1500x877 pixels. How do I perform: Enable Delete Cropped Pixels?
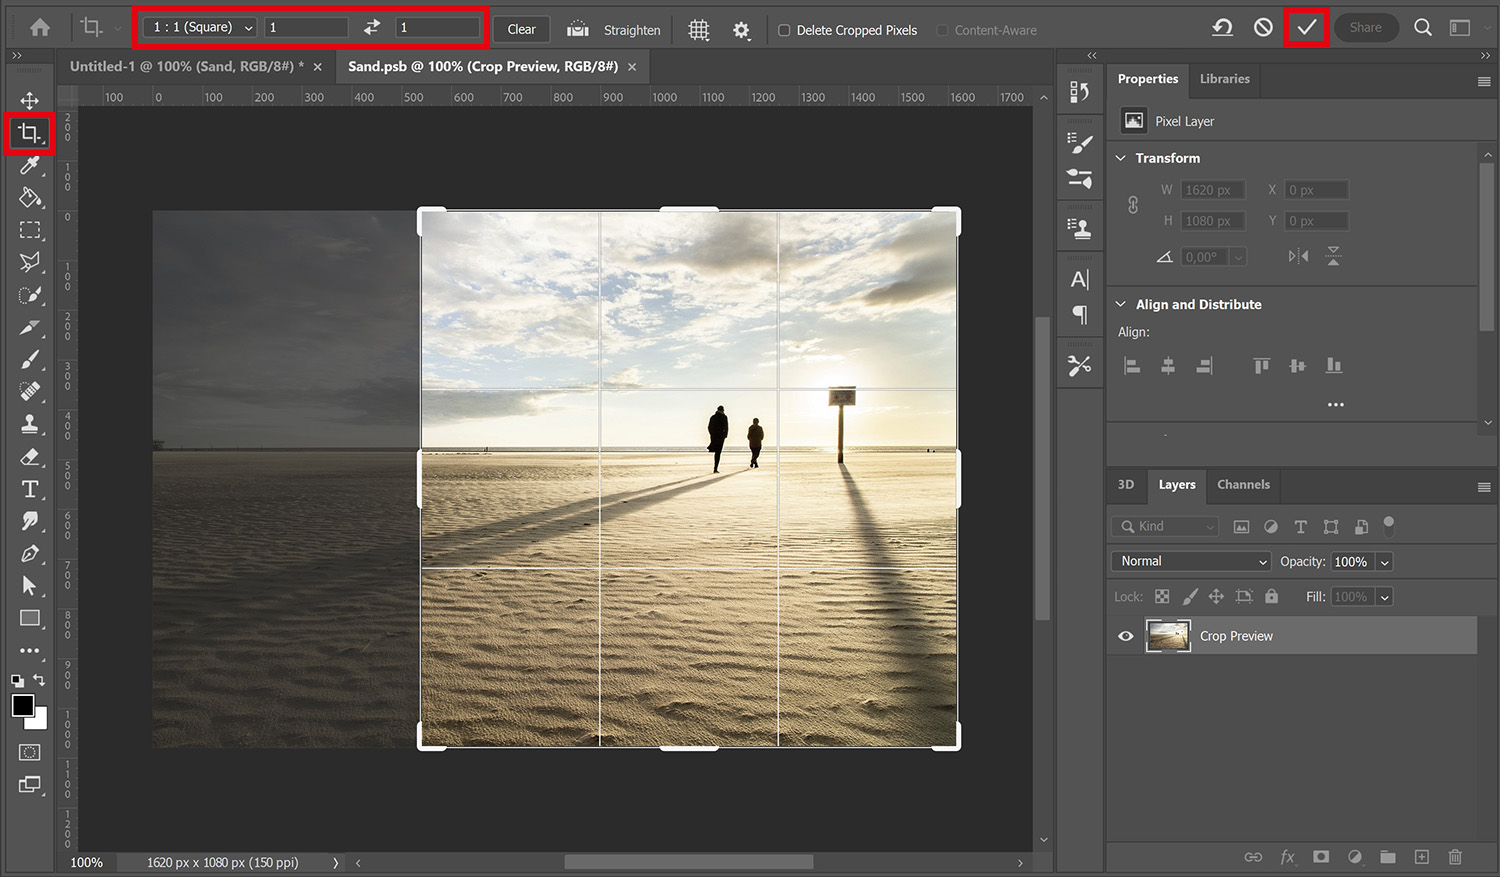click(x=784, y=30)
